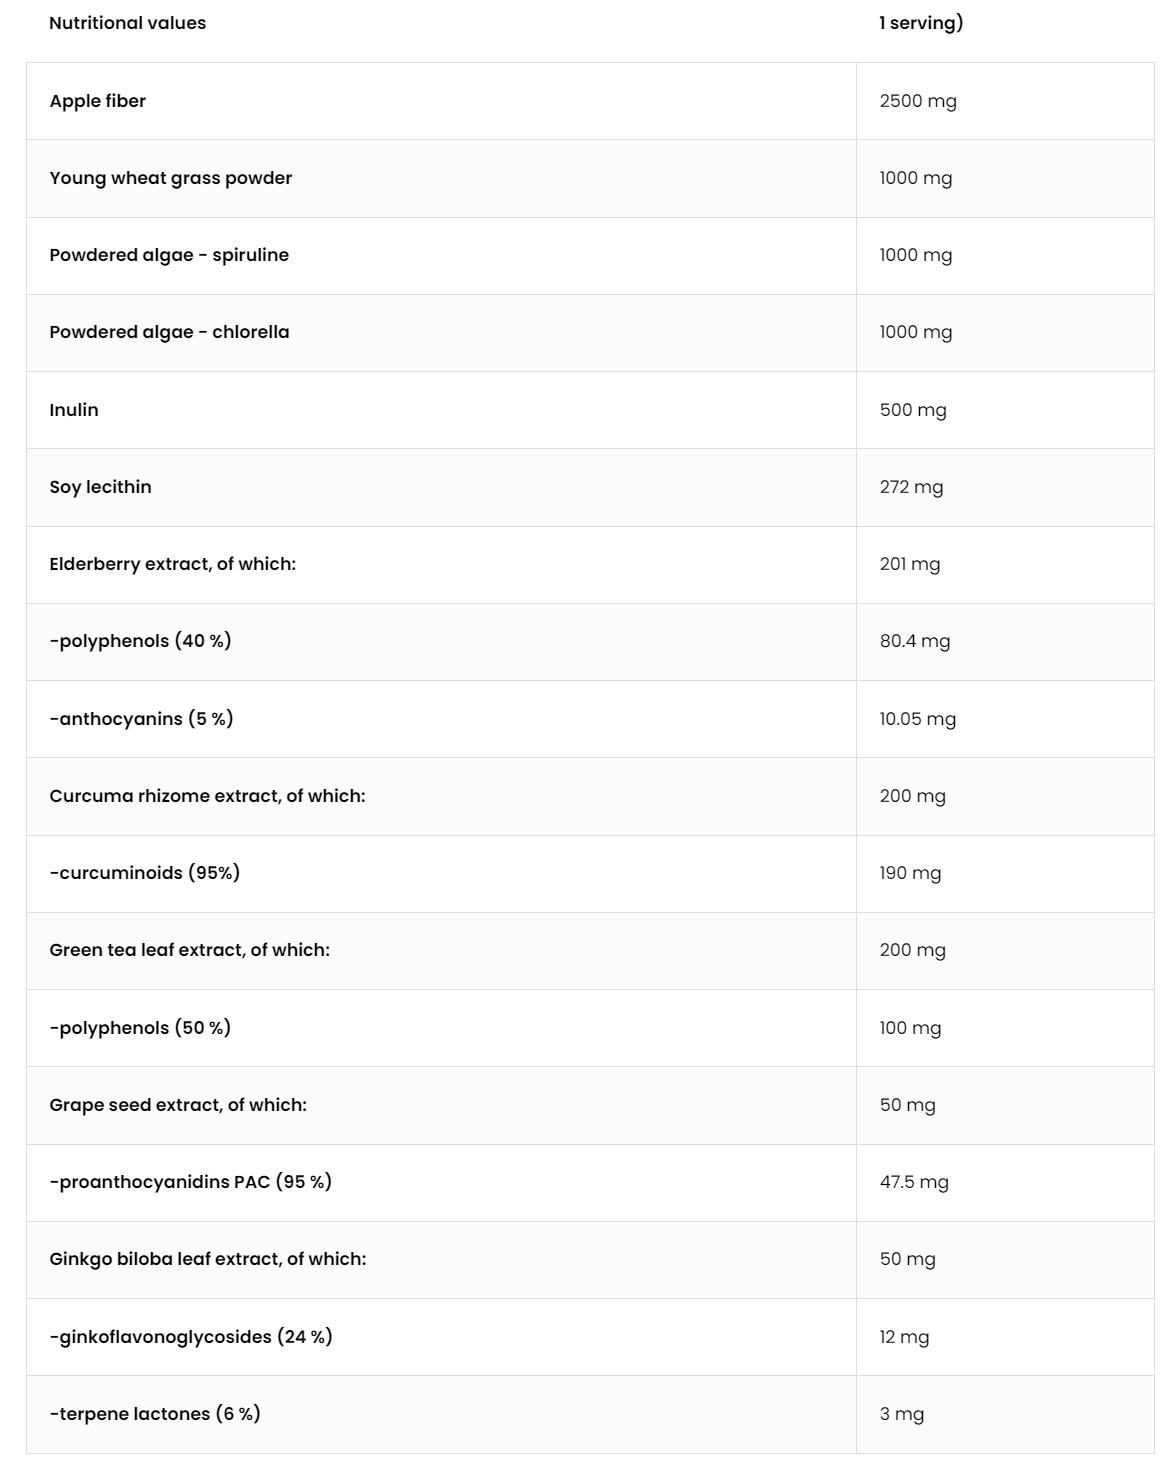Image resolution: width=1176 pixels, height=1466 pixels.
Task: Click the '2500 mg' value cell
Action: click(917, 101)
